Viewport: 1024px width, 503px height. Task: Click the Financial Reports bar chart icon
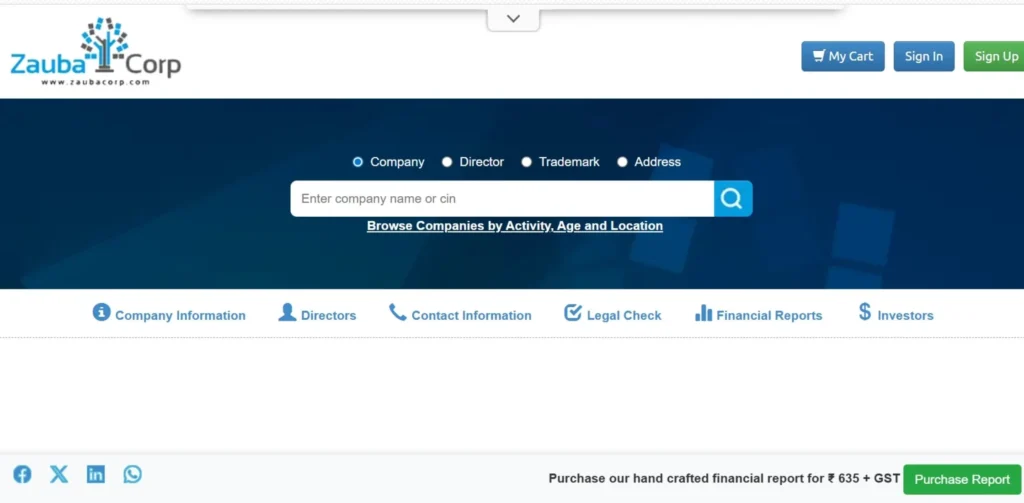point(703,312)
